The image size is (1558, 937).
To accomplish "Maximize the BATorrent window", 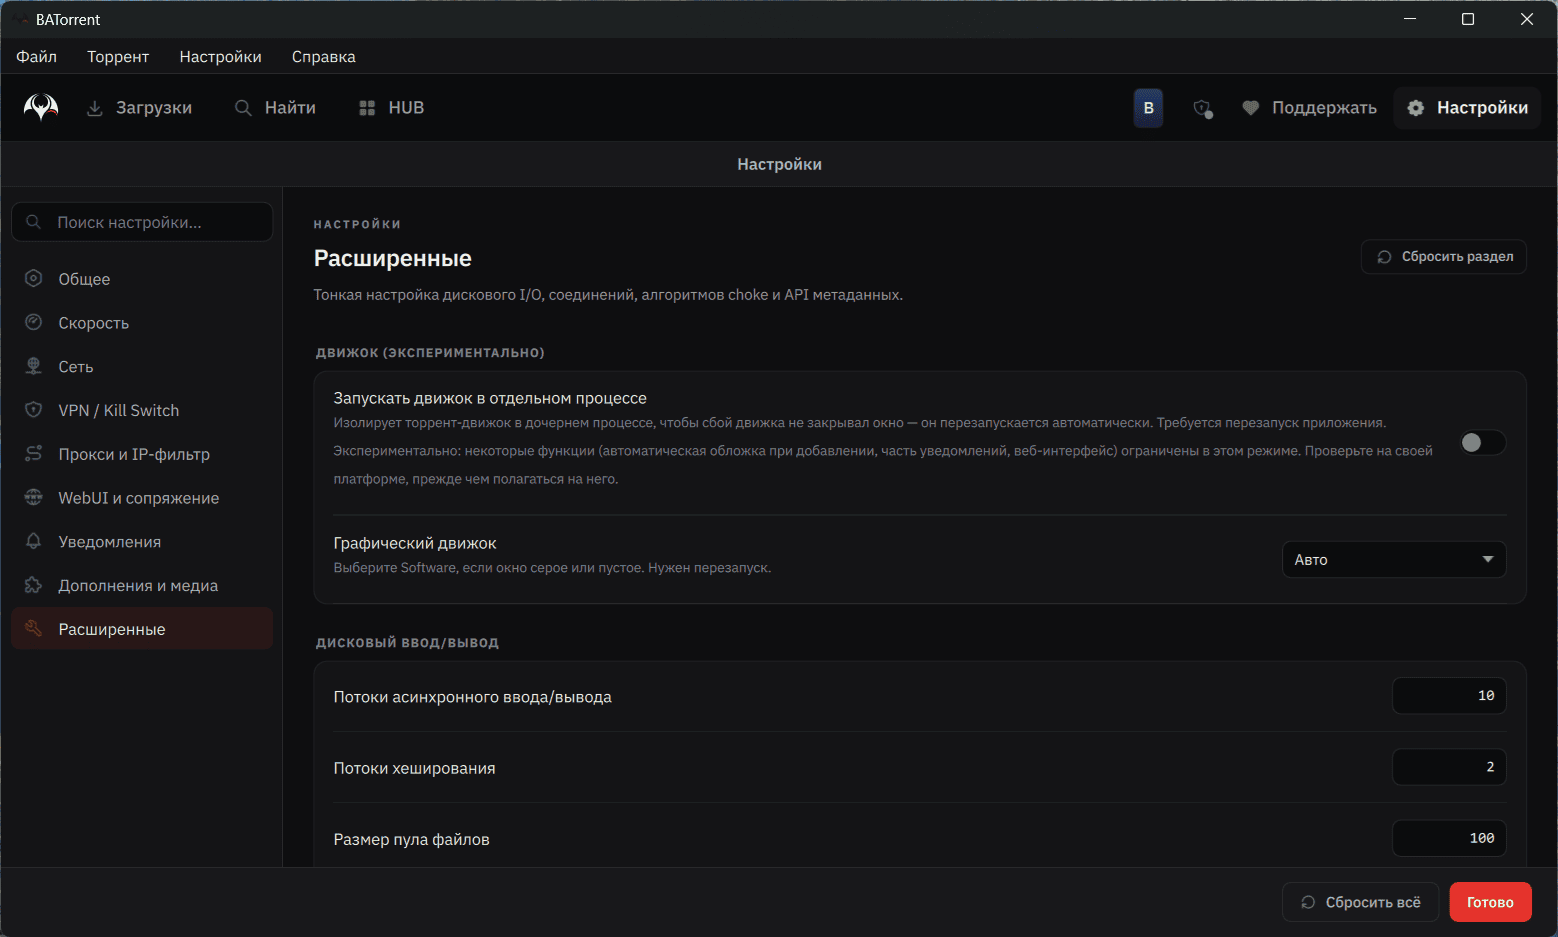I will (x=1468, y=19).
